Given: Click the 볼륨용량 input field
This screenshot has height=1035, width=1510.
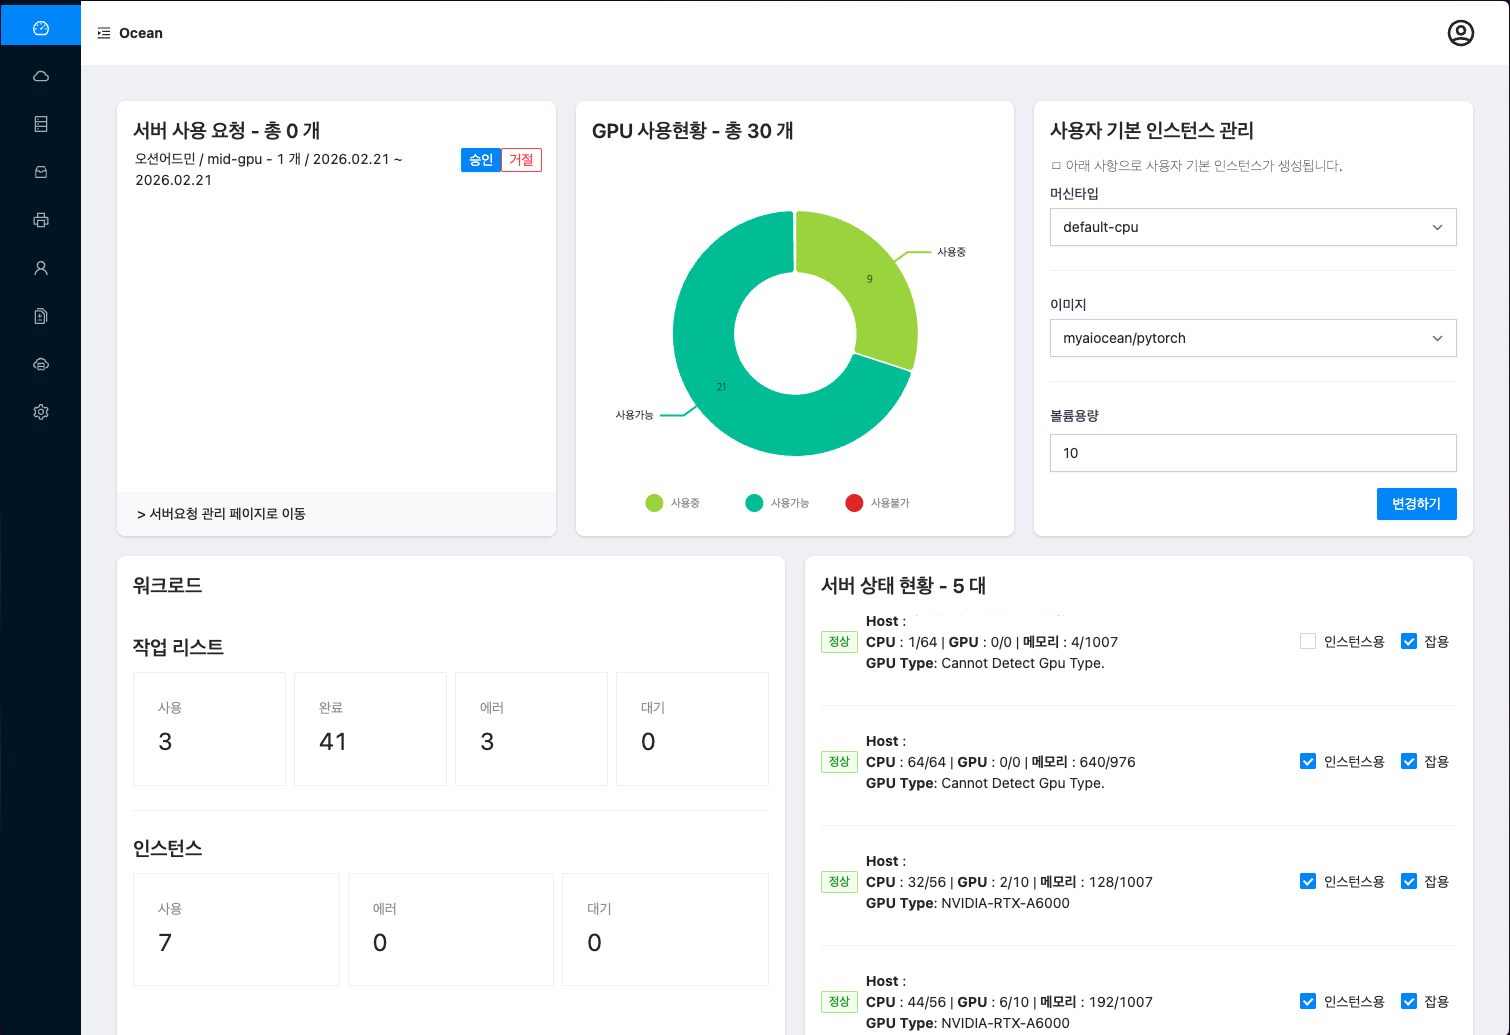Looking at the screenshot, I should (x=1253, y=453).
